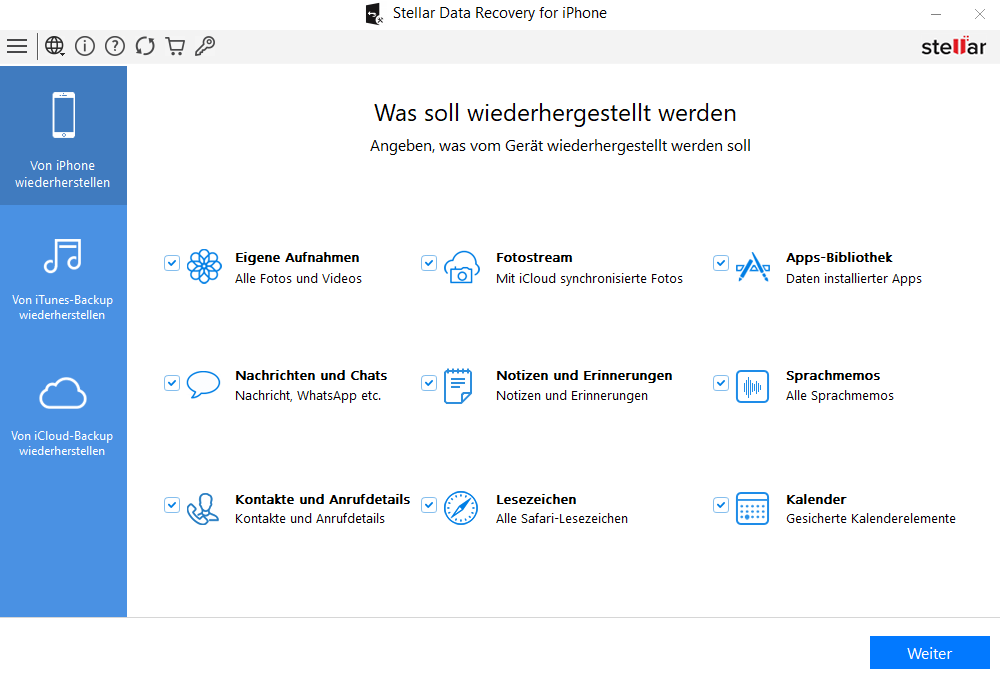Click the Notizen und Erinnerungen label

(x=584, y=376)
